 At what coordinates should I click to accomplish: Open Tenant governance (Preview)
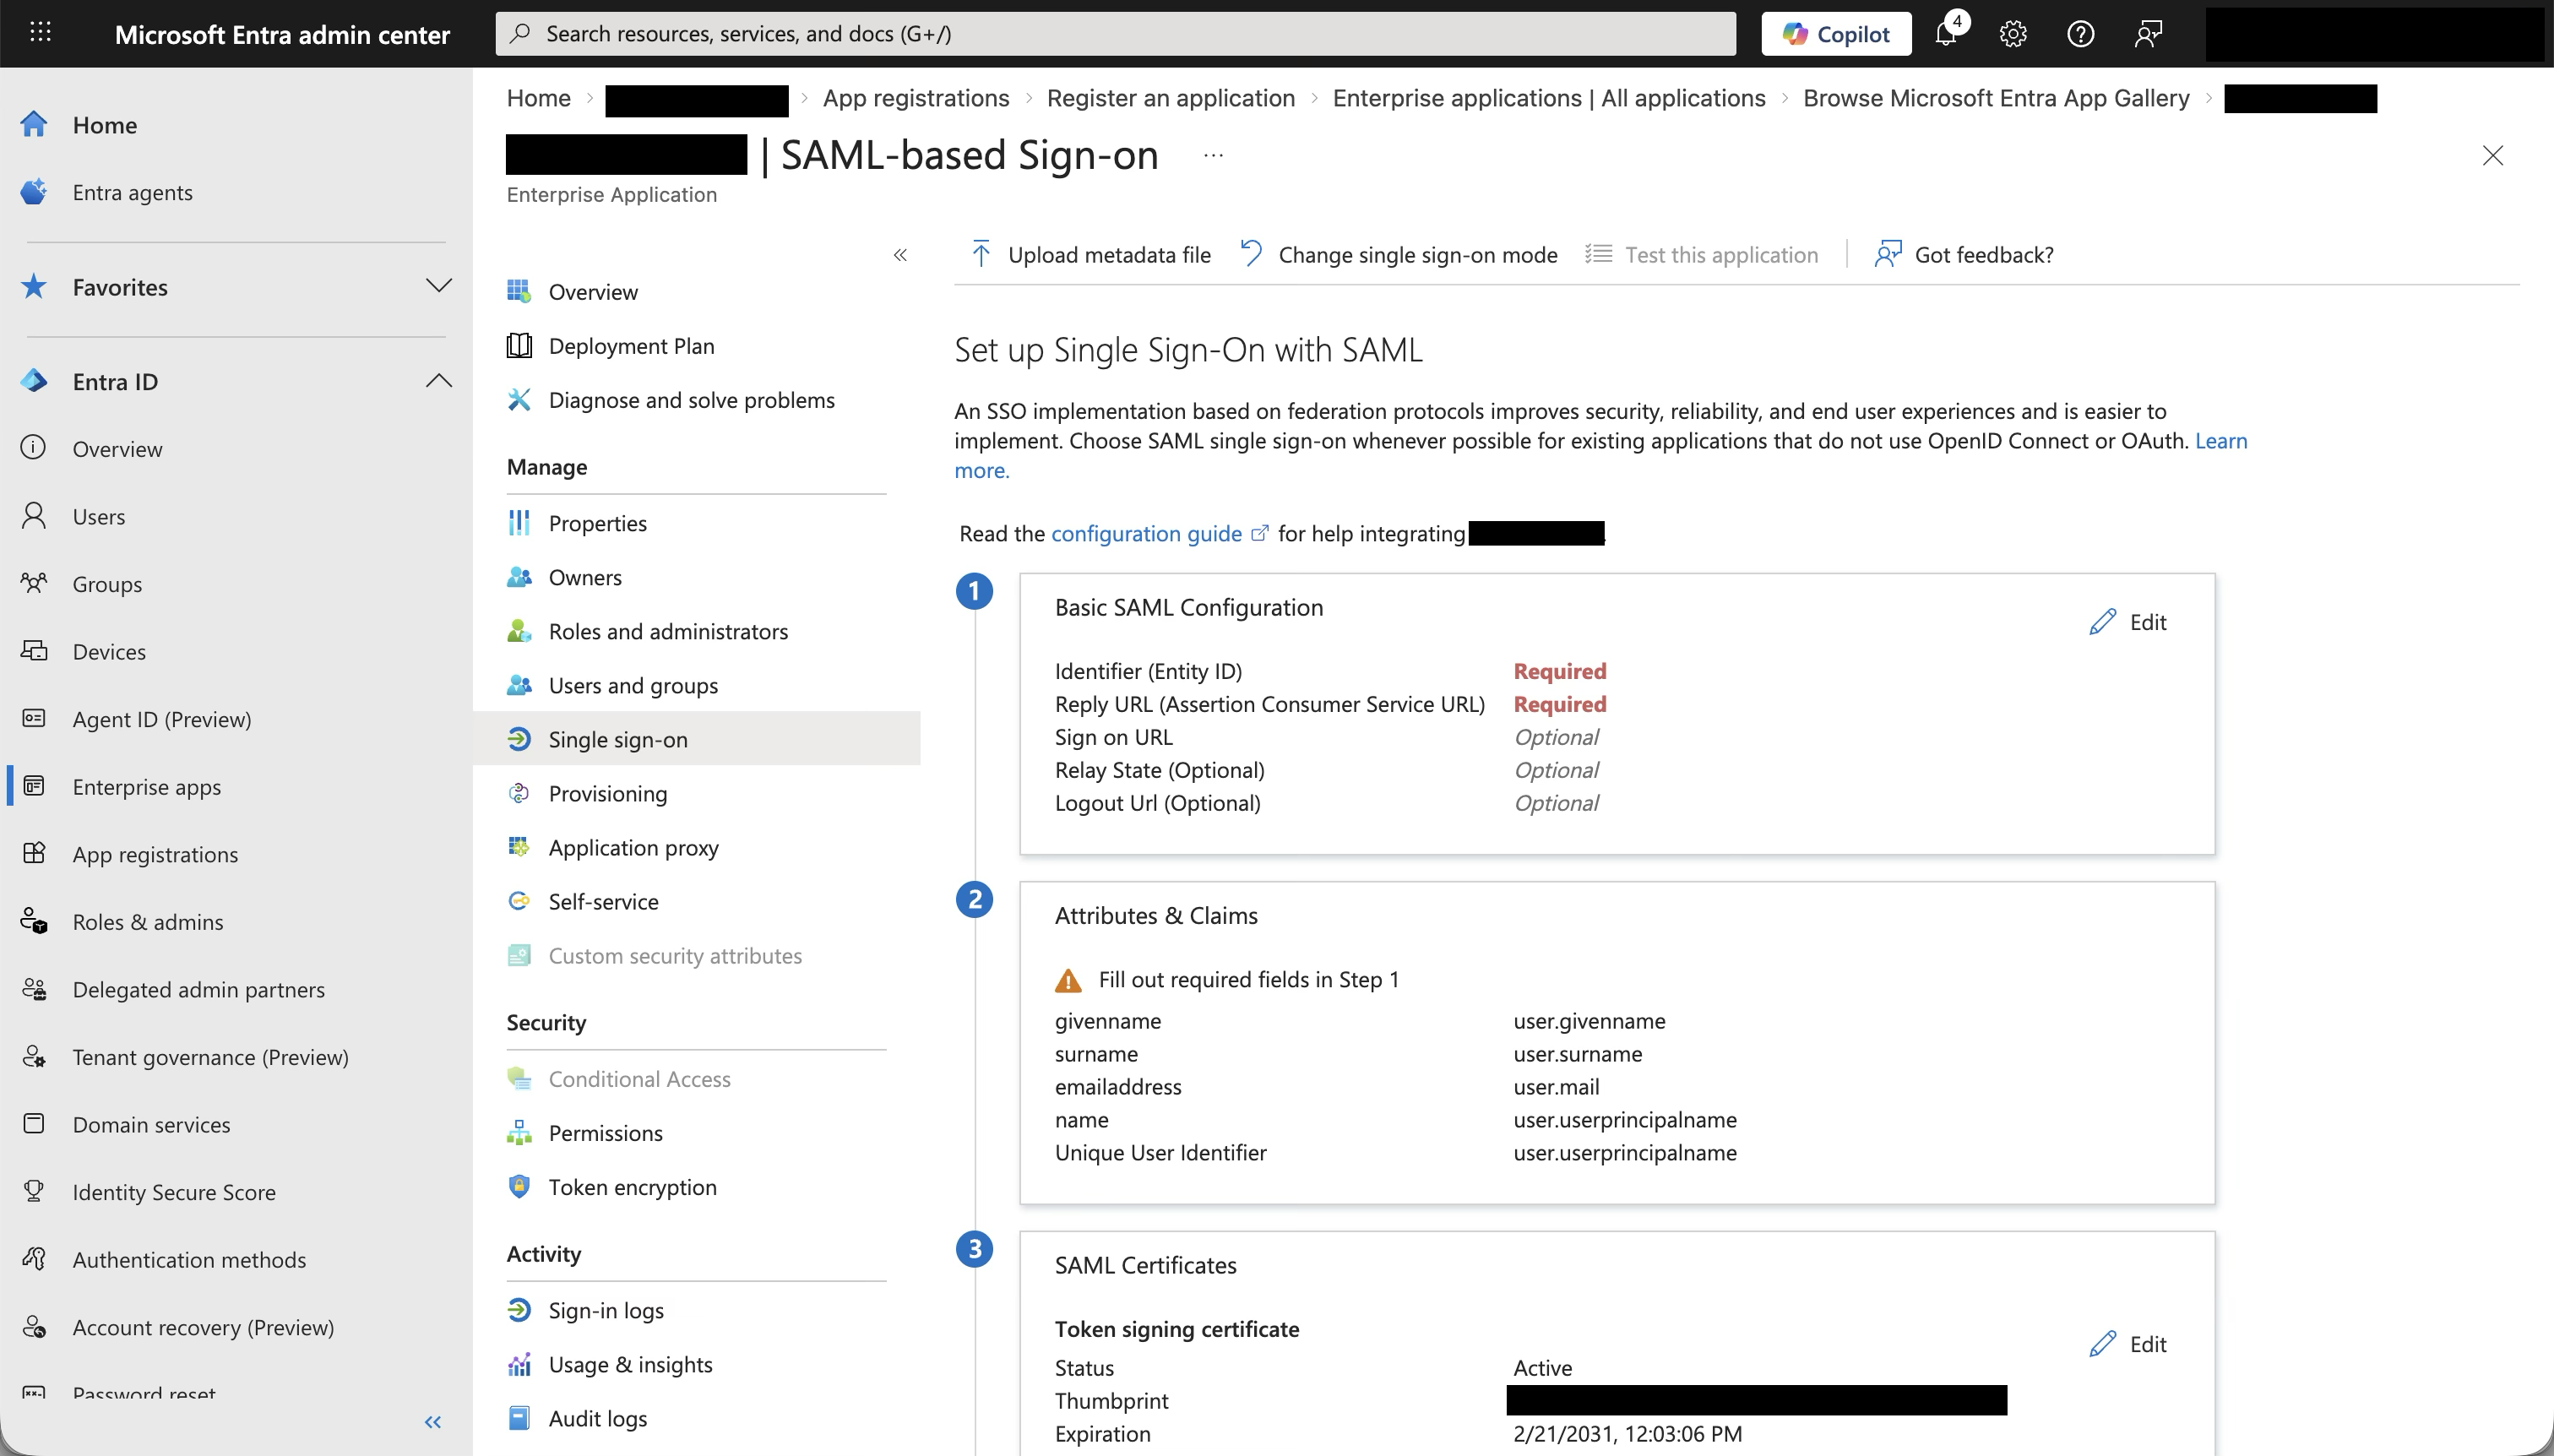coord(210,1057)
